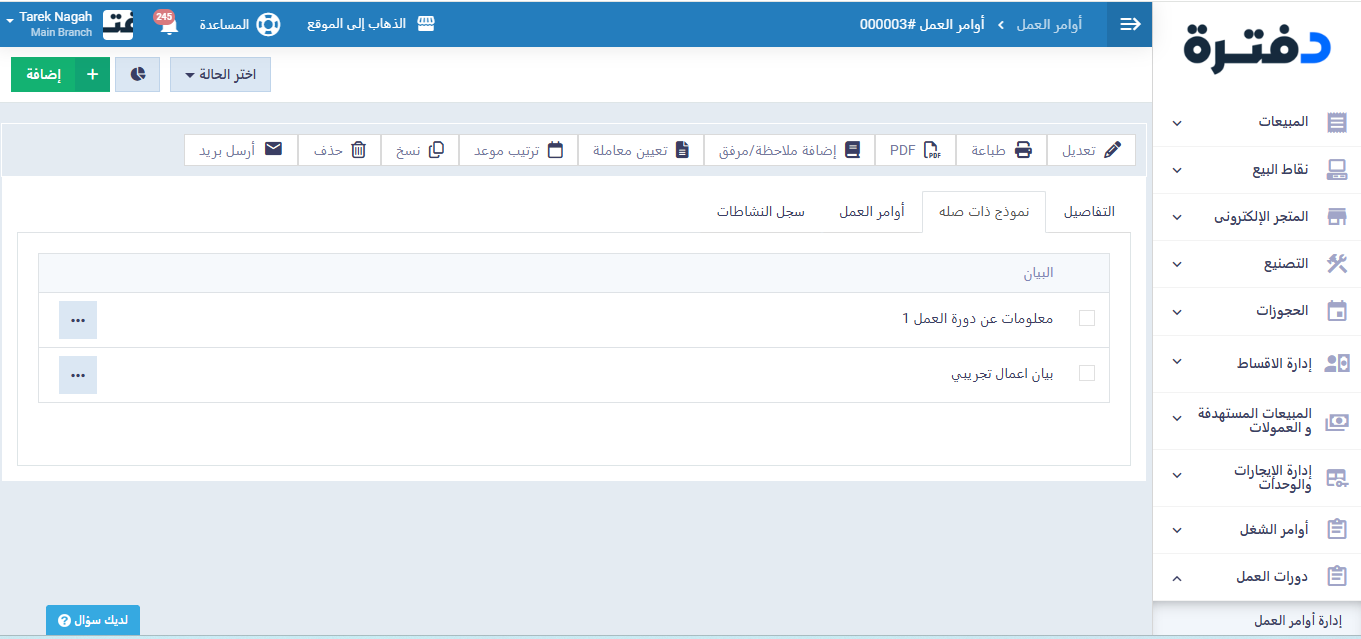Click the تعديل pencil edit button
1361x639 pixels.
point(1091,150)
